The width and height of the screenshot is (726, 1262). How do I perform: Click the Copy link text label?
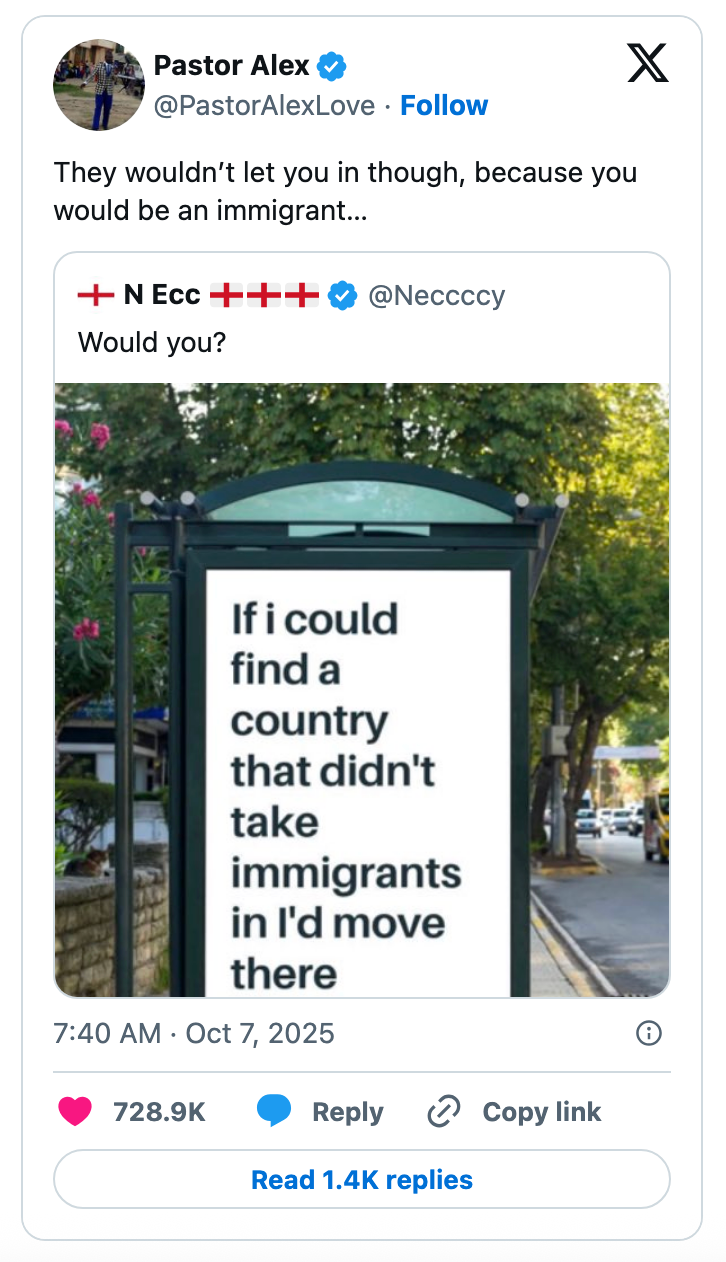(542, 1112)
